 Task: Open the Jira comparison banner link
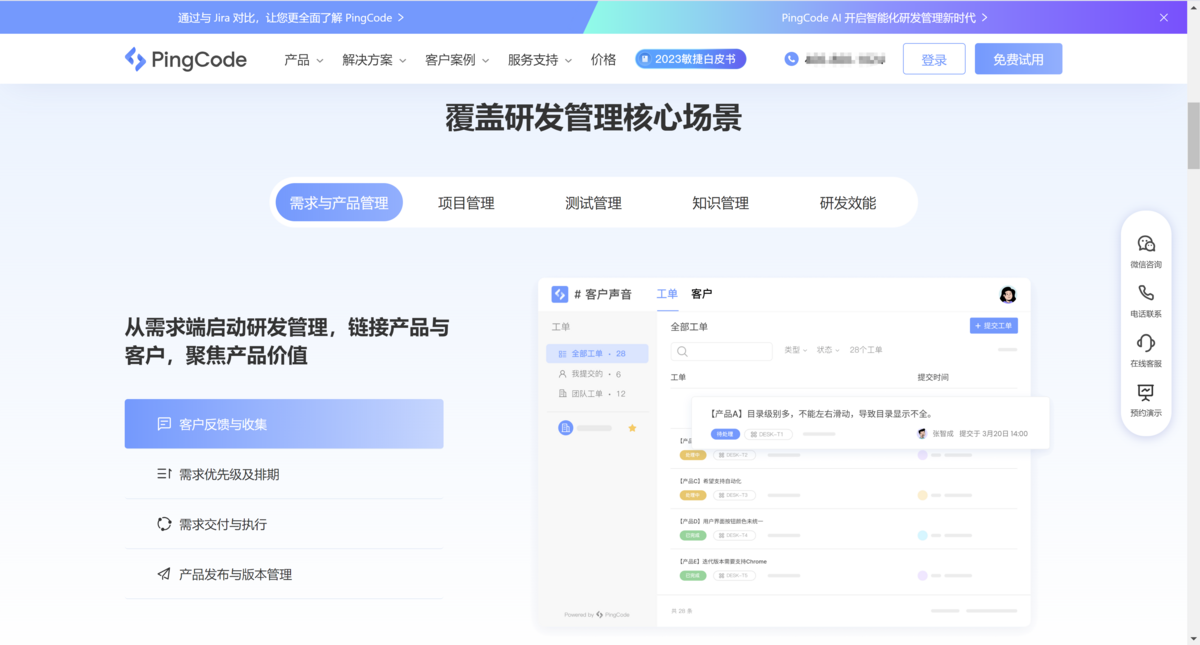pos(291,17)
